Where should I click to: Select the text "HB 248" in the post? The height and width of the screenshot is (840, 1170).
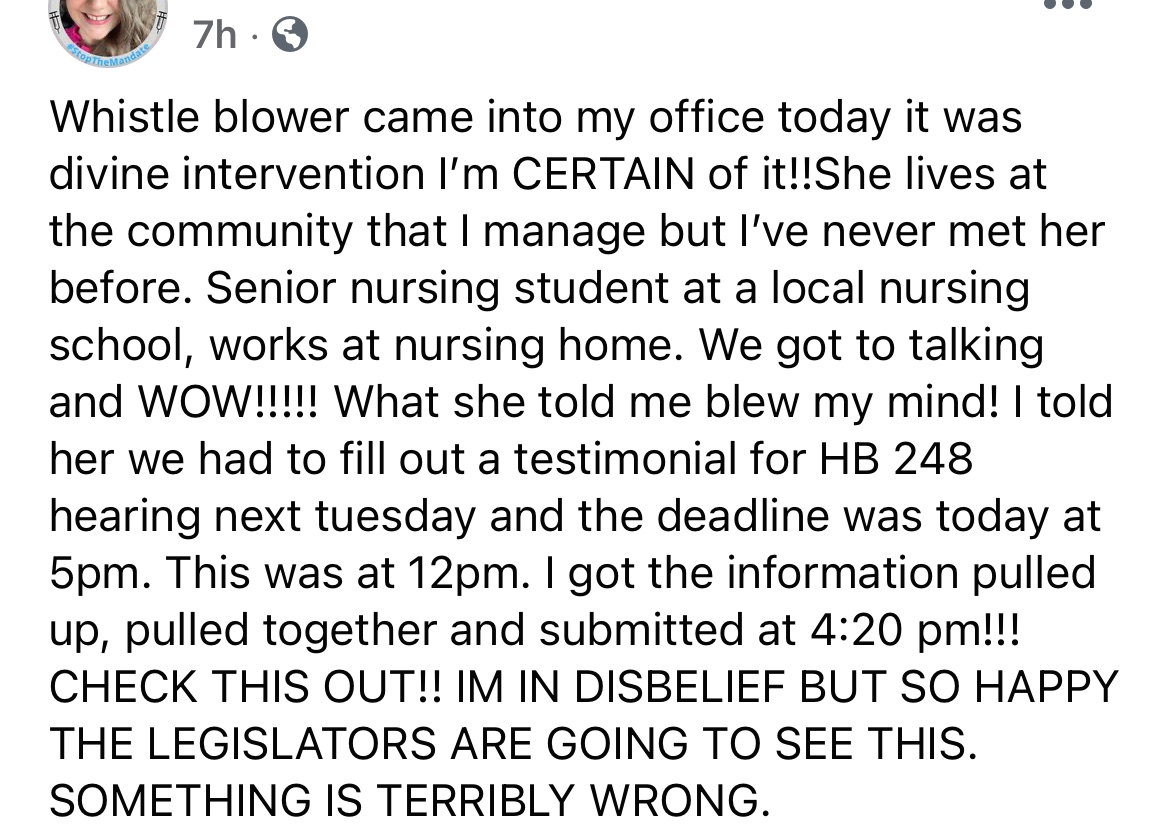pos(895,458)
